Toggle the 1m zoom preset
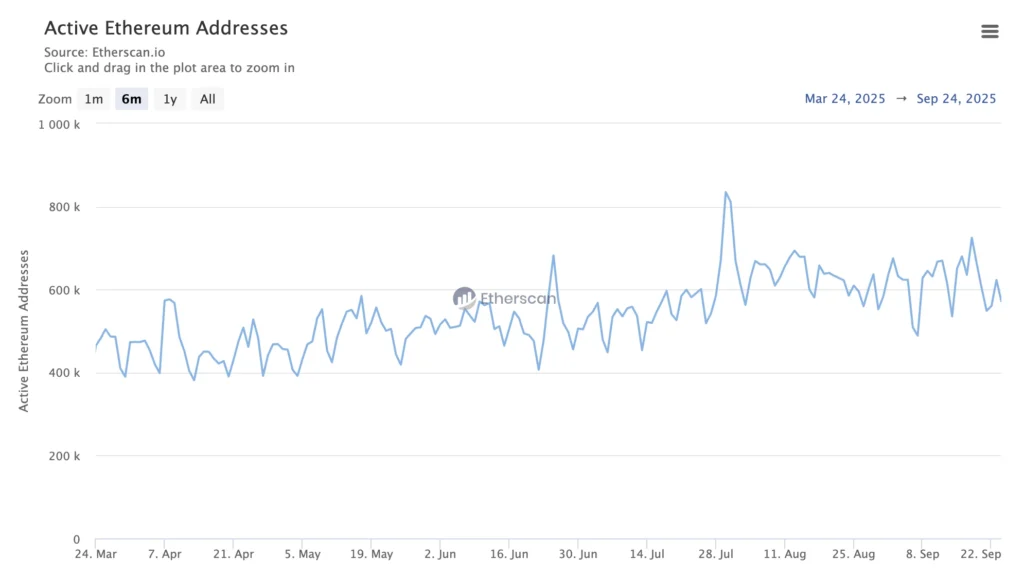This screenshot has width=1024, height=576. (94, 99)
